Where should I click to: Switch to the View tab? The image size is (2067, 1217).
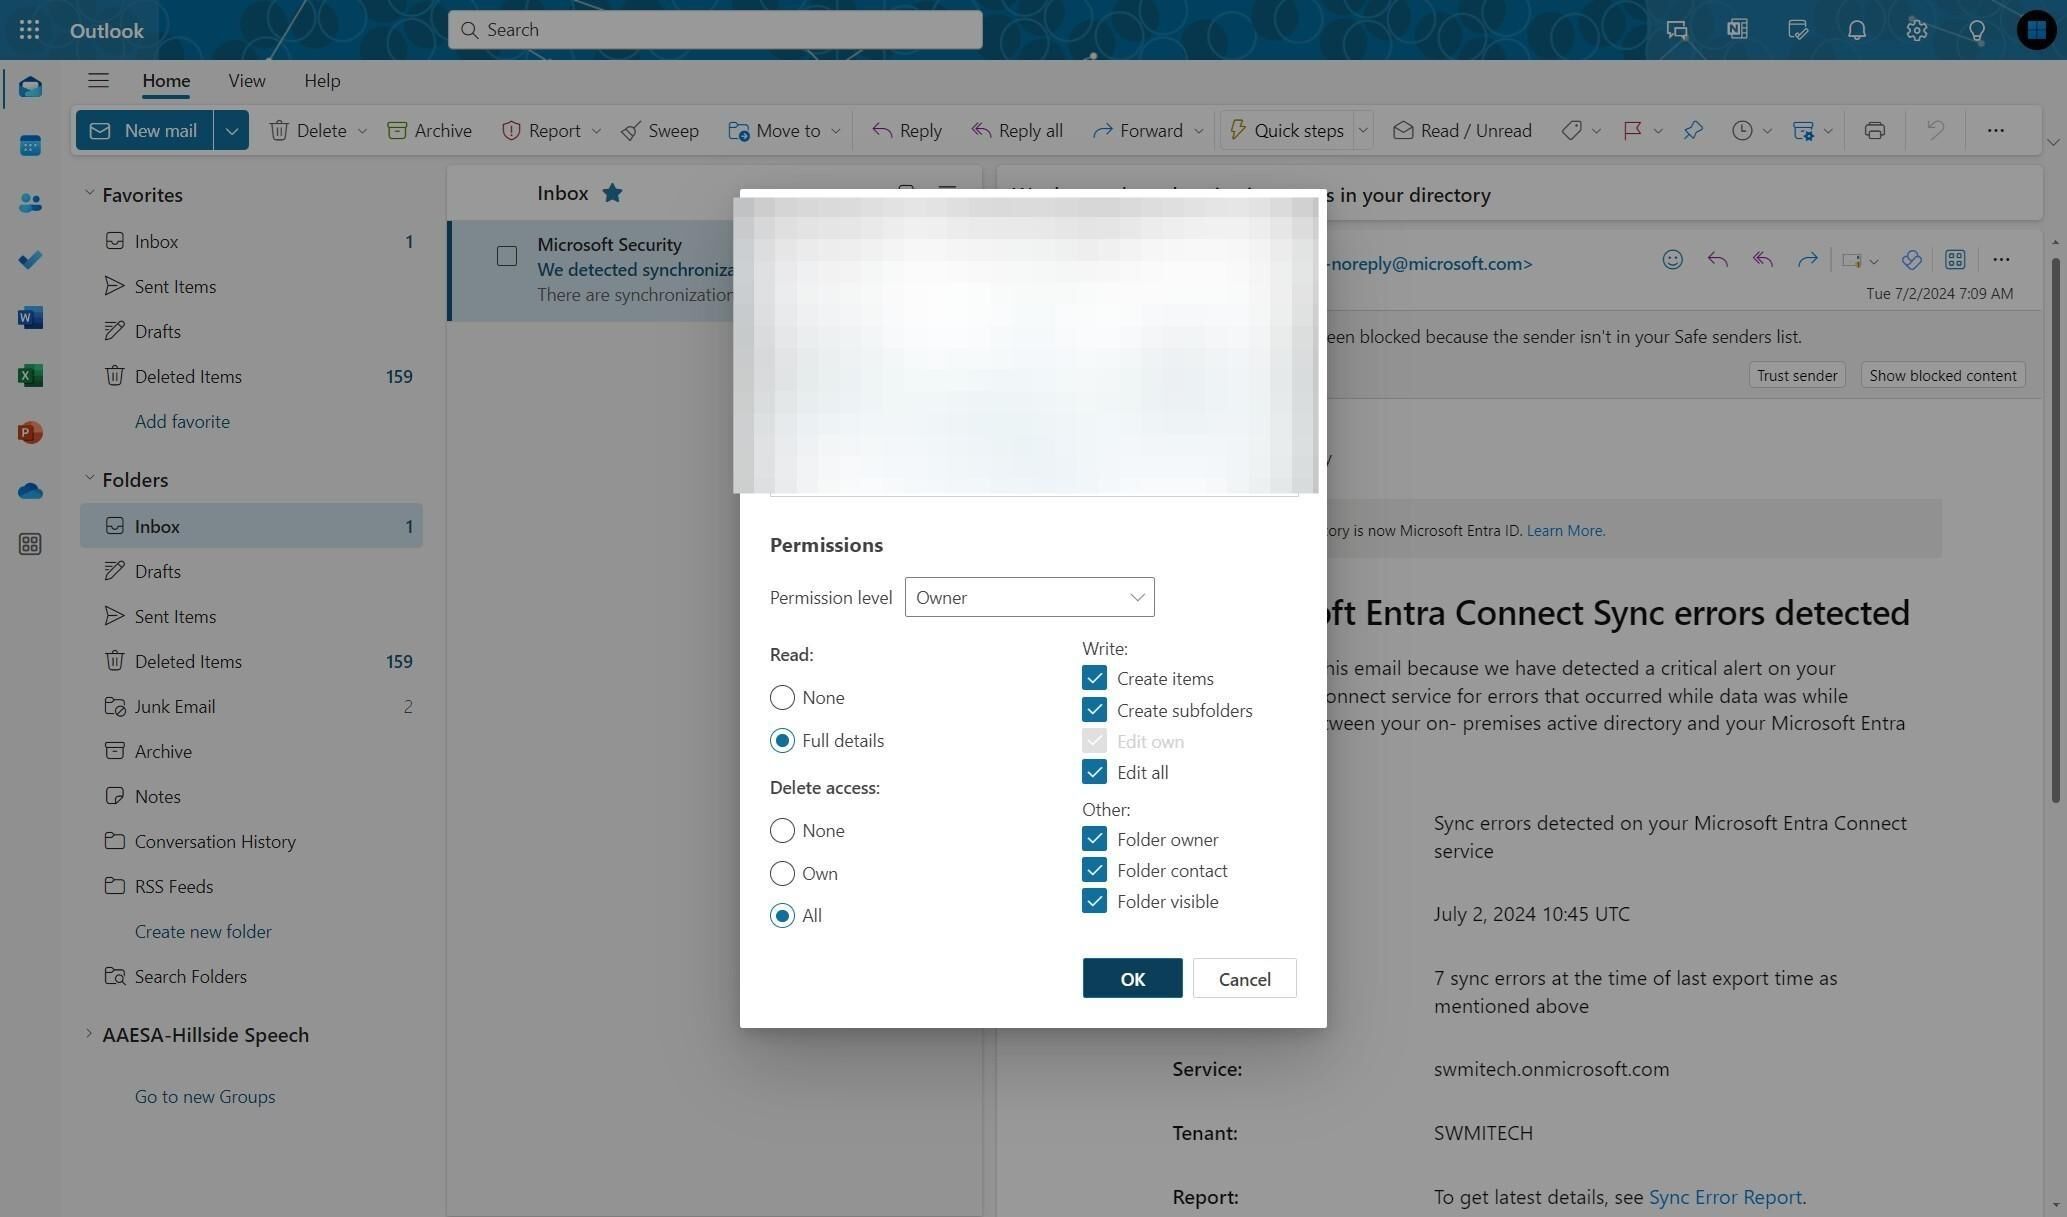[x=246, y=81]
